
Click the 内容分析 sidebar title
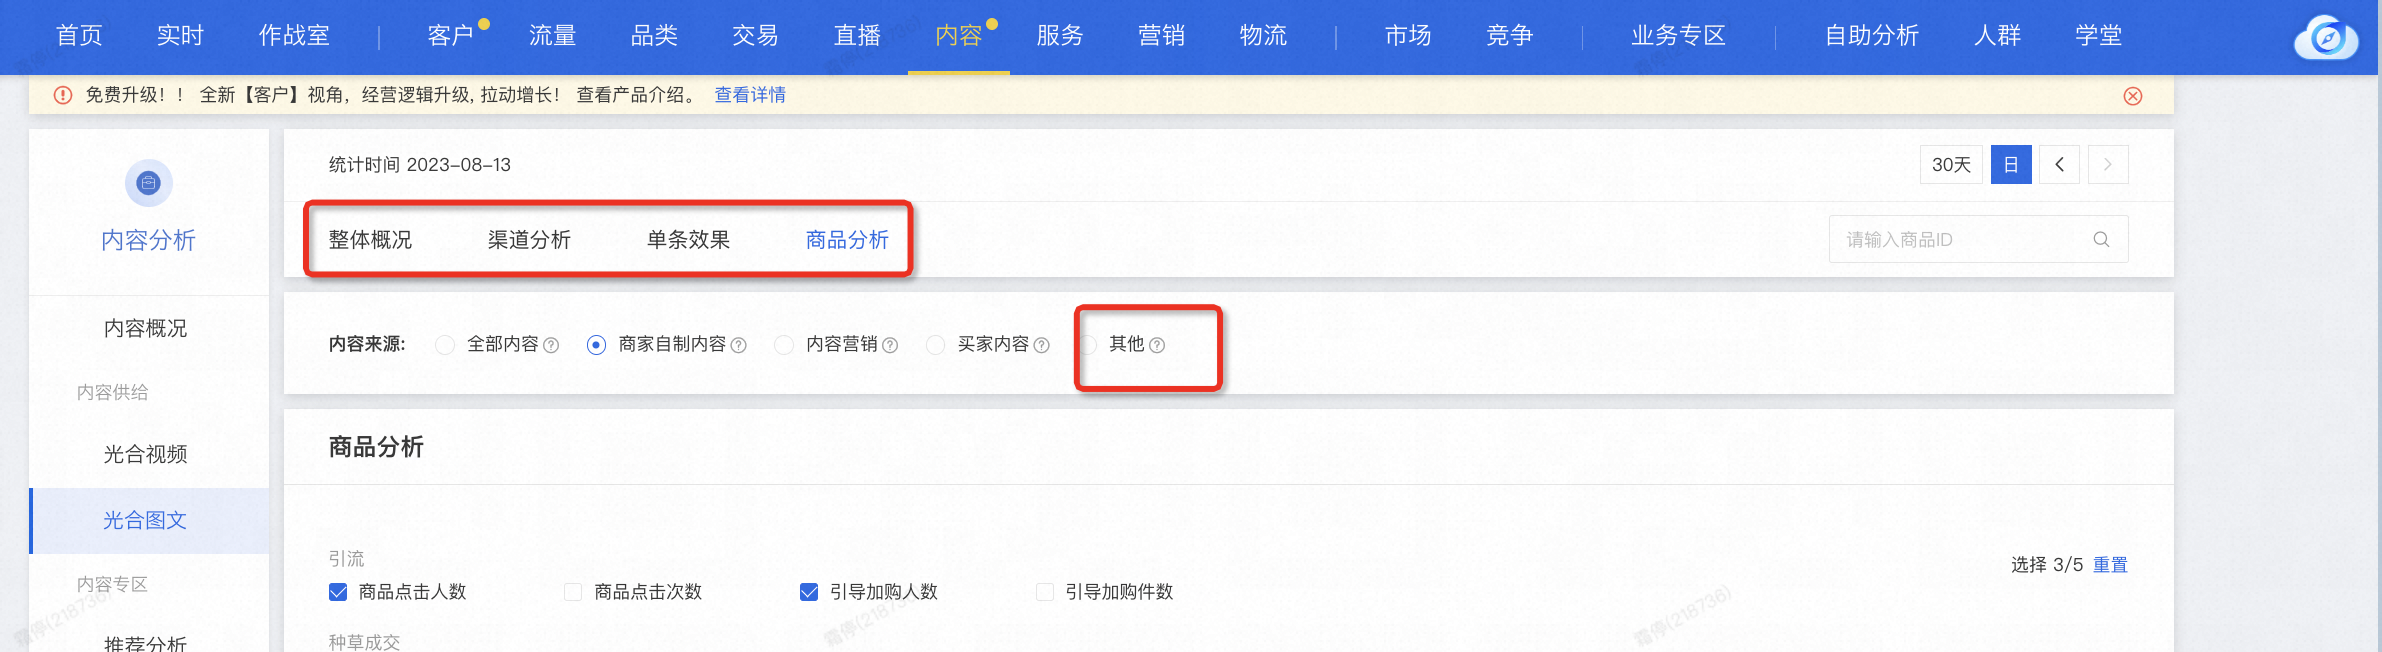(148, 240)
